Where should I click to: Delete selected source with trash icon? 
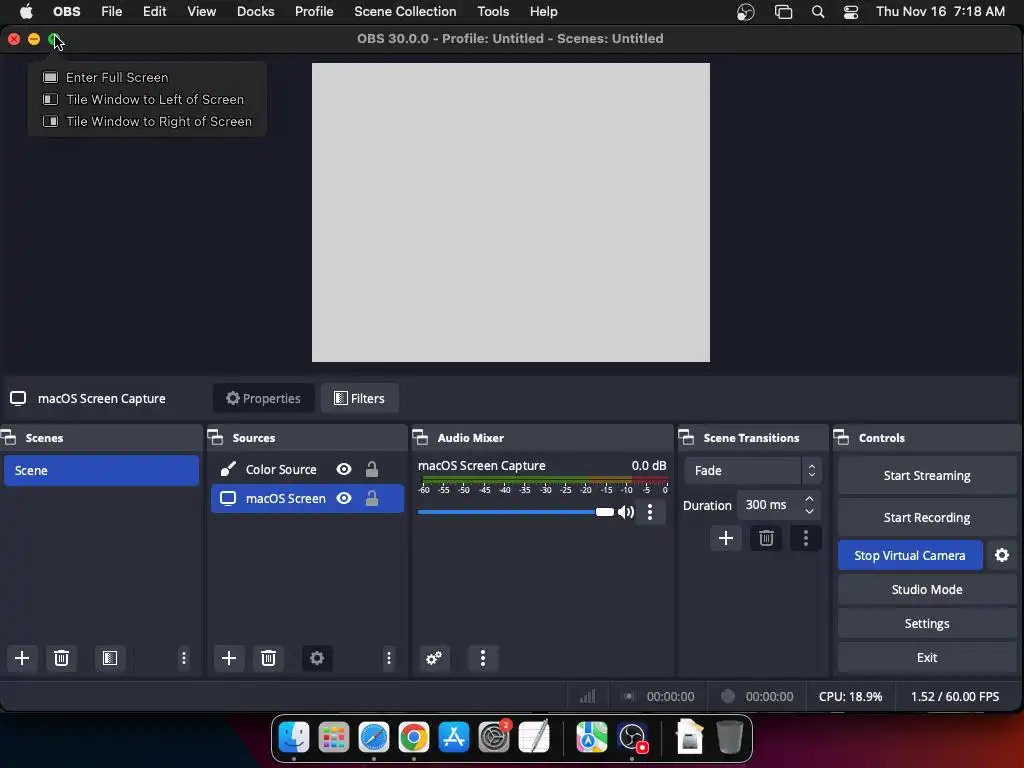[x=268, y=658]
